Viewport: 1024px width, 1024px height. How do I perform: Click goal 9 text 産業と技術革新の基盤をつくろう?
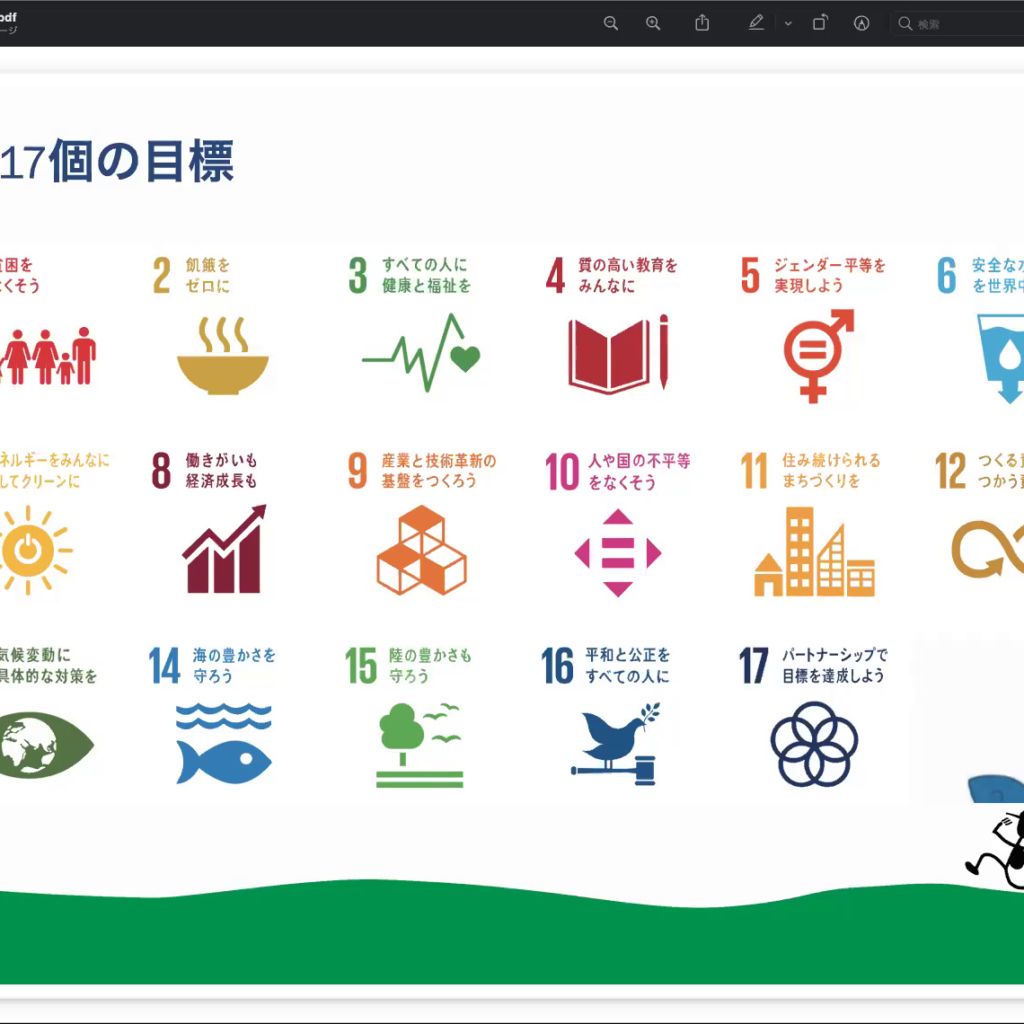(x=439, y=470)
